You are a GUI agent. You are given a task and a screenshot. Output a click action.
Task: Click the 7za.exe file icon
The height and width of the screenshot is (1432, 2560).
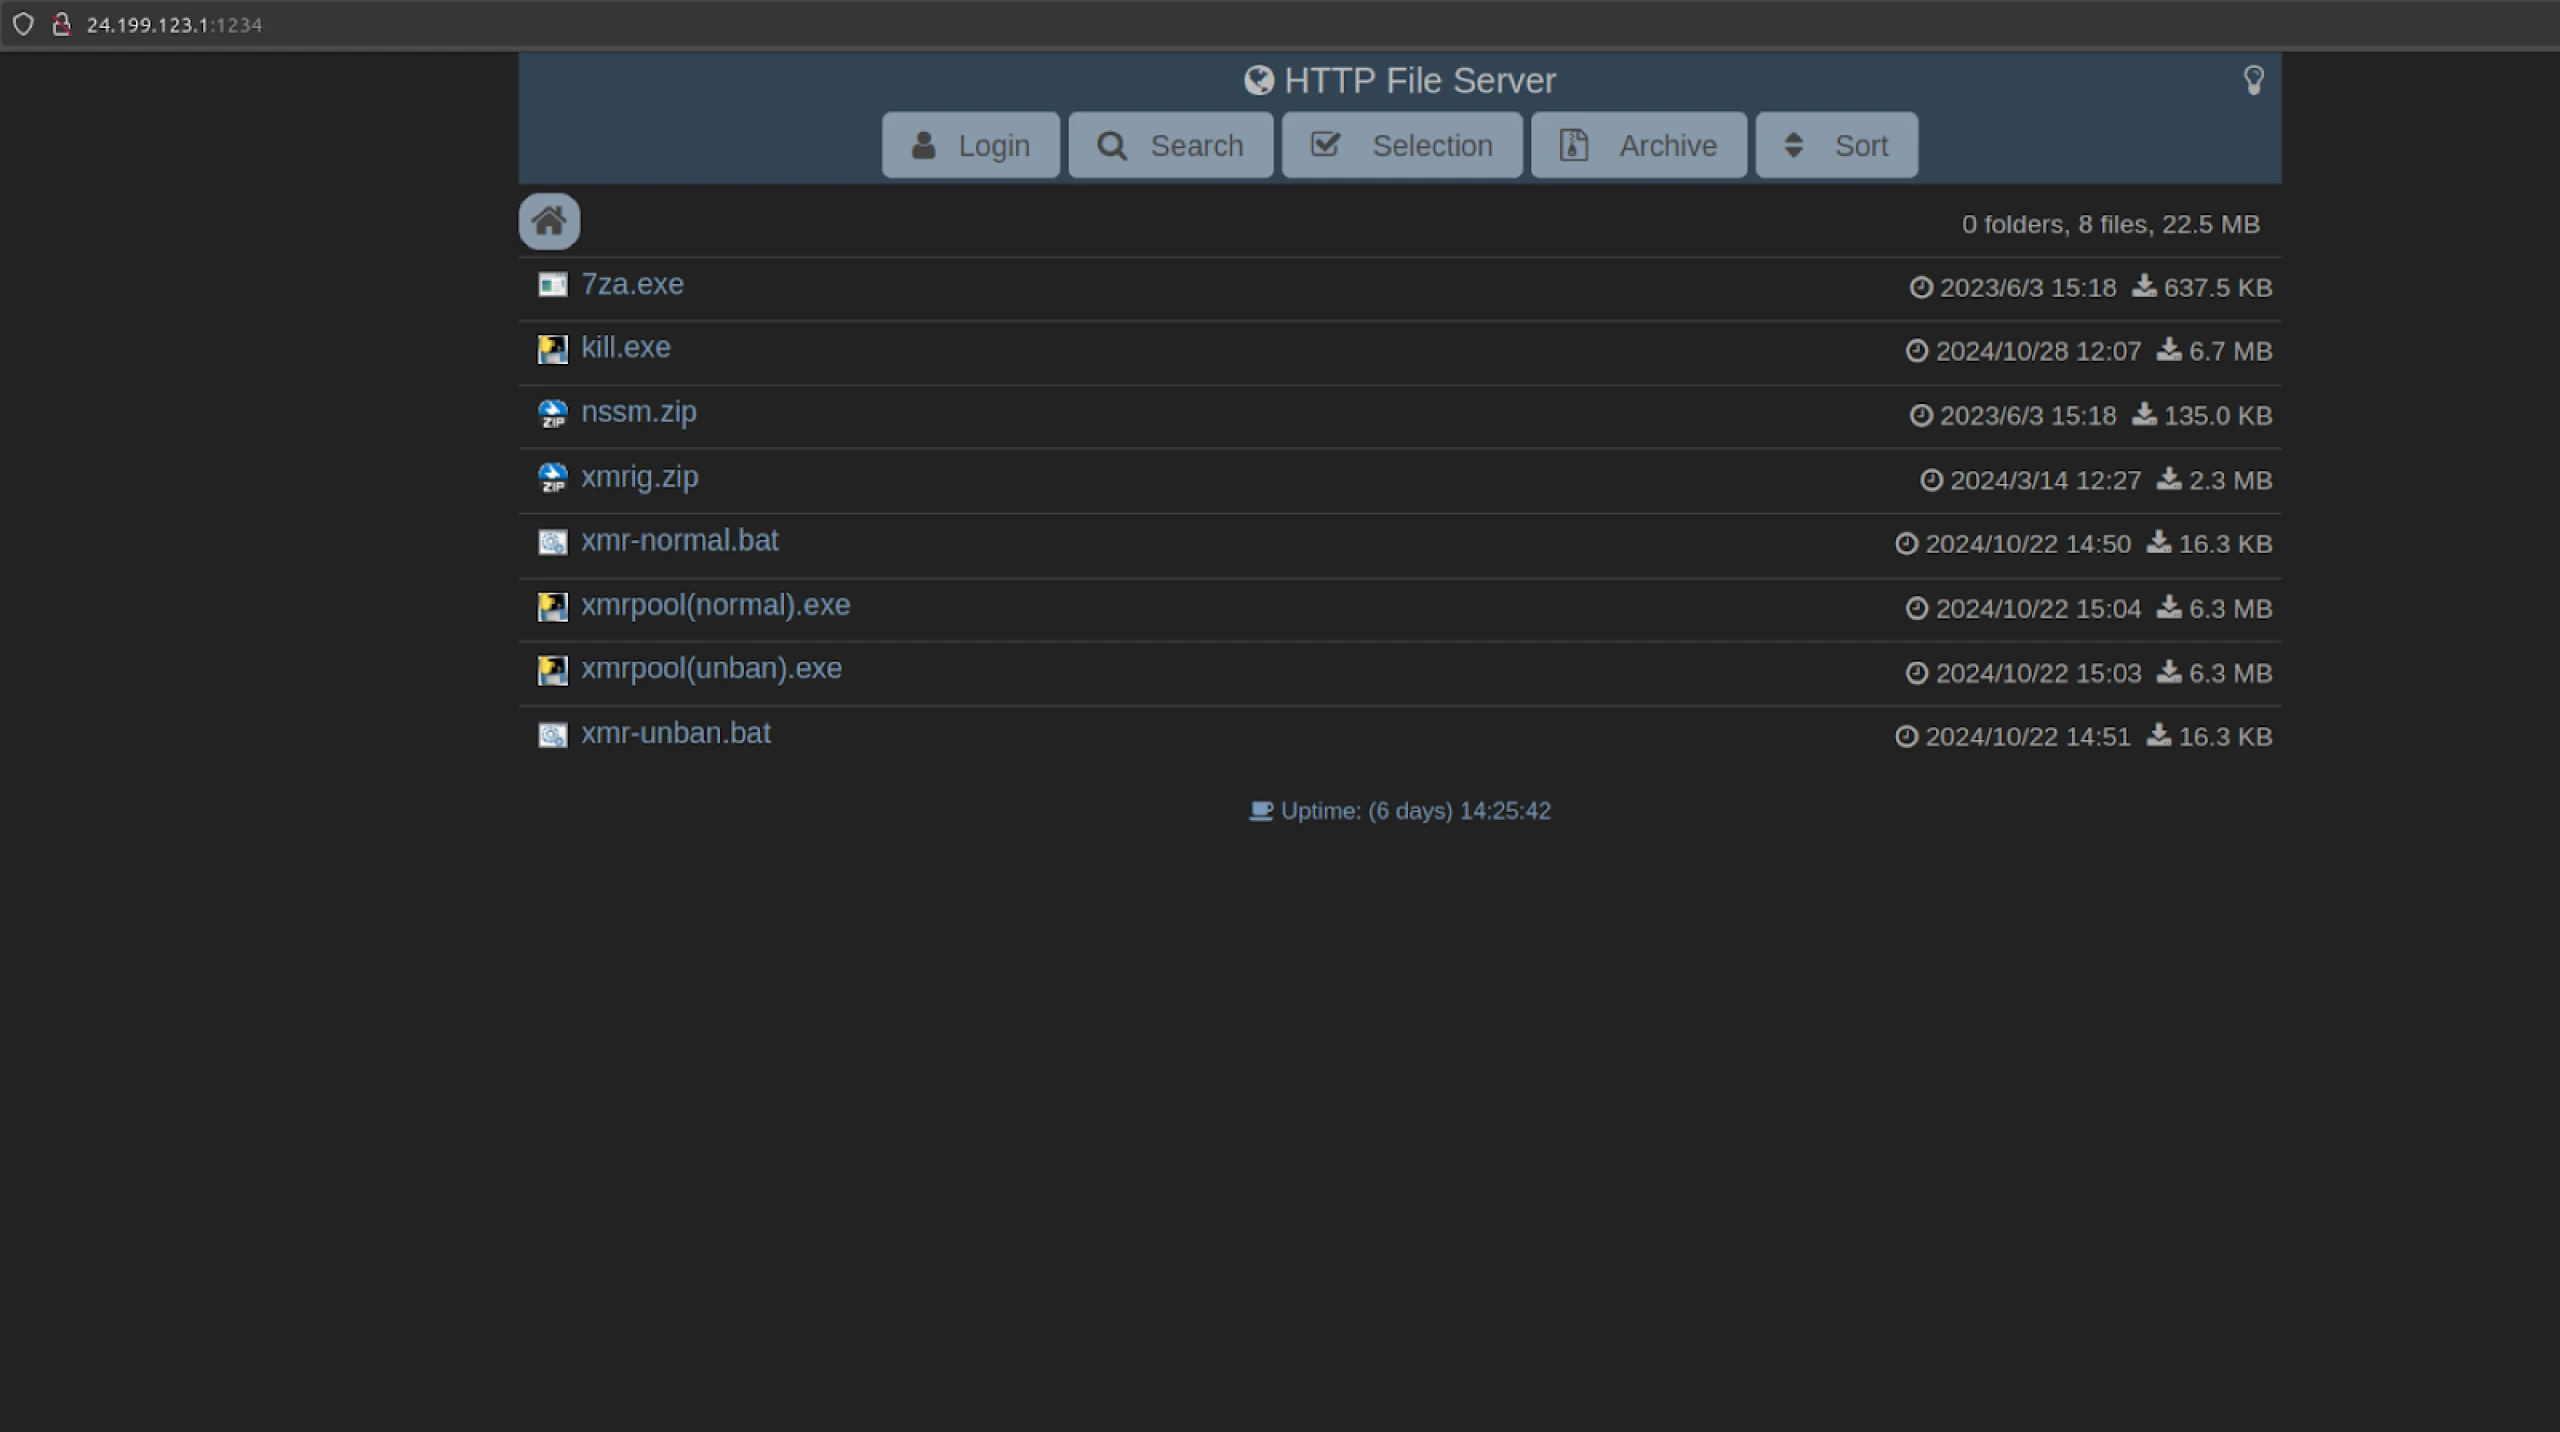[x=553, y=285]
